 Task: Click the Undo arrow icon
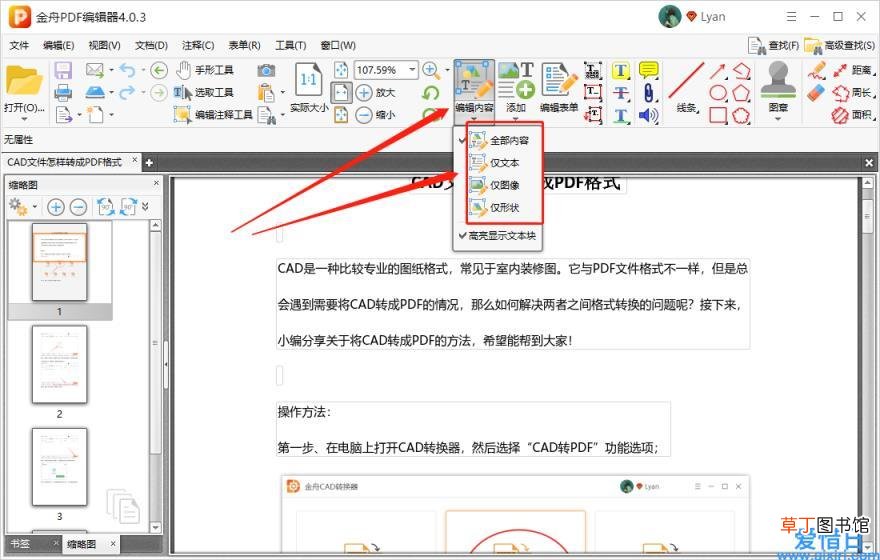tap(127, 70)
